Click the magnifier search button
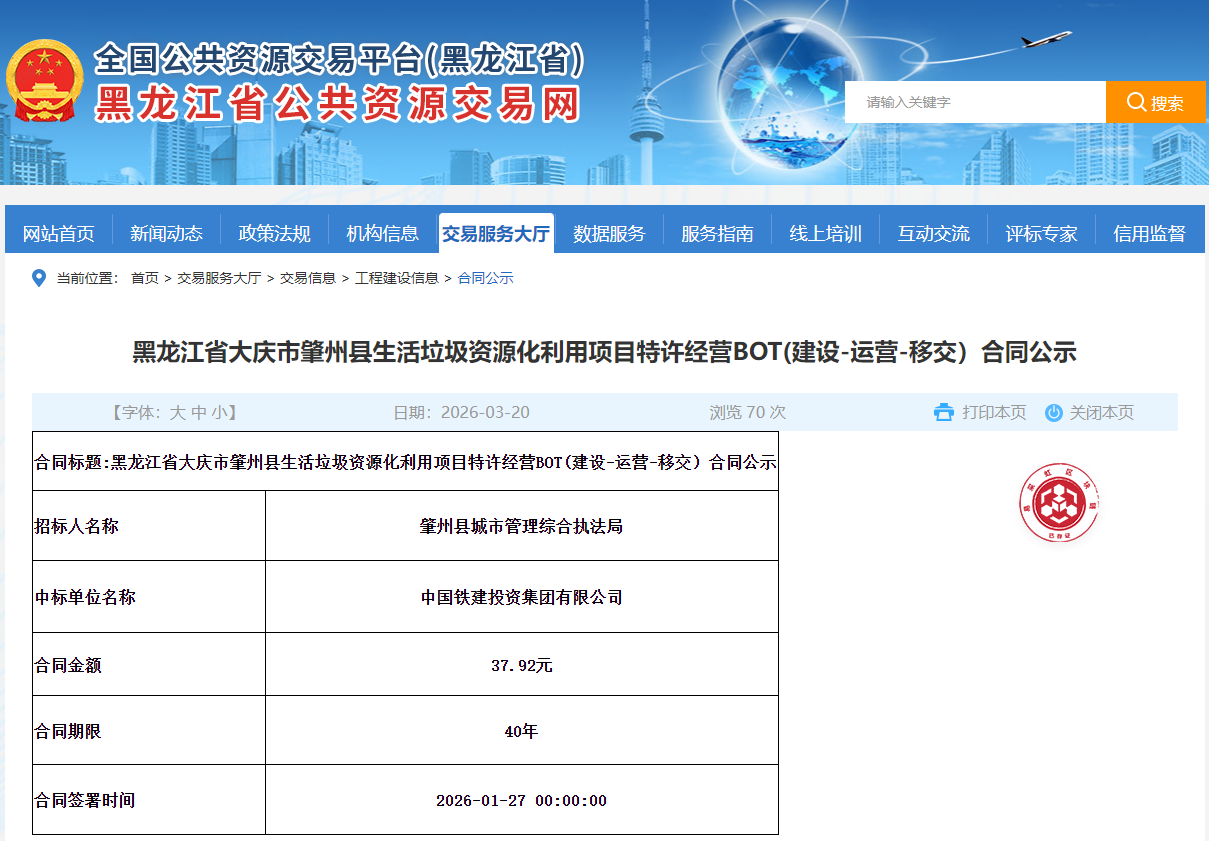Screen dimensions: 1209x841 [1155, 102]
